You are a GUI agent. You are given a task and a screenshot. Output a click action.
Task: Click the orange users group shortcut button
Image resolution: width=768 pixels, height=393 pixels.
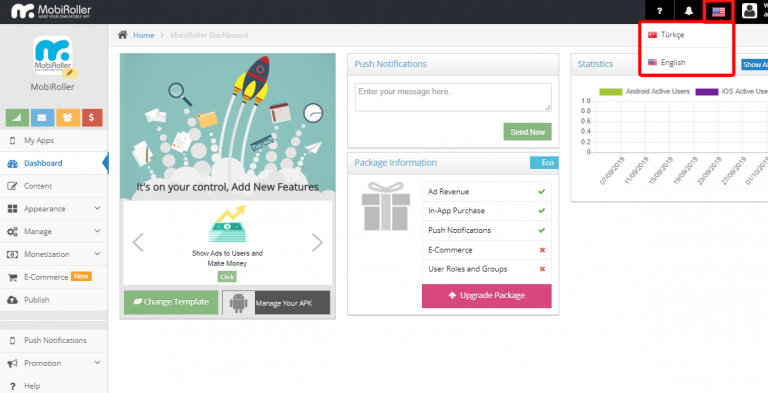[x=68, y=118]
